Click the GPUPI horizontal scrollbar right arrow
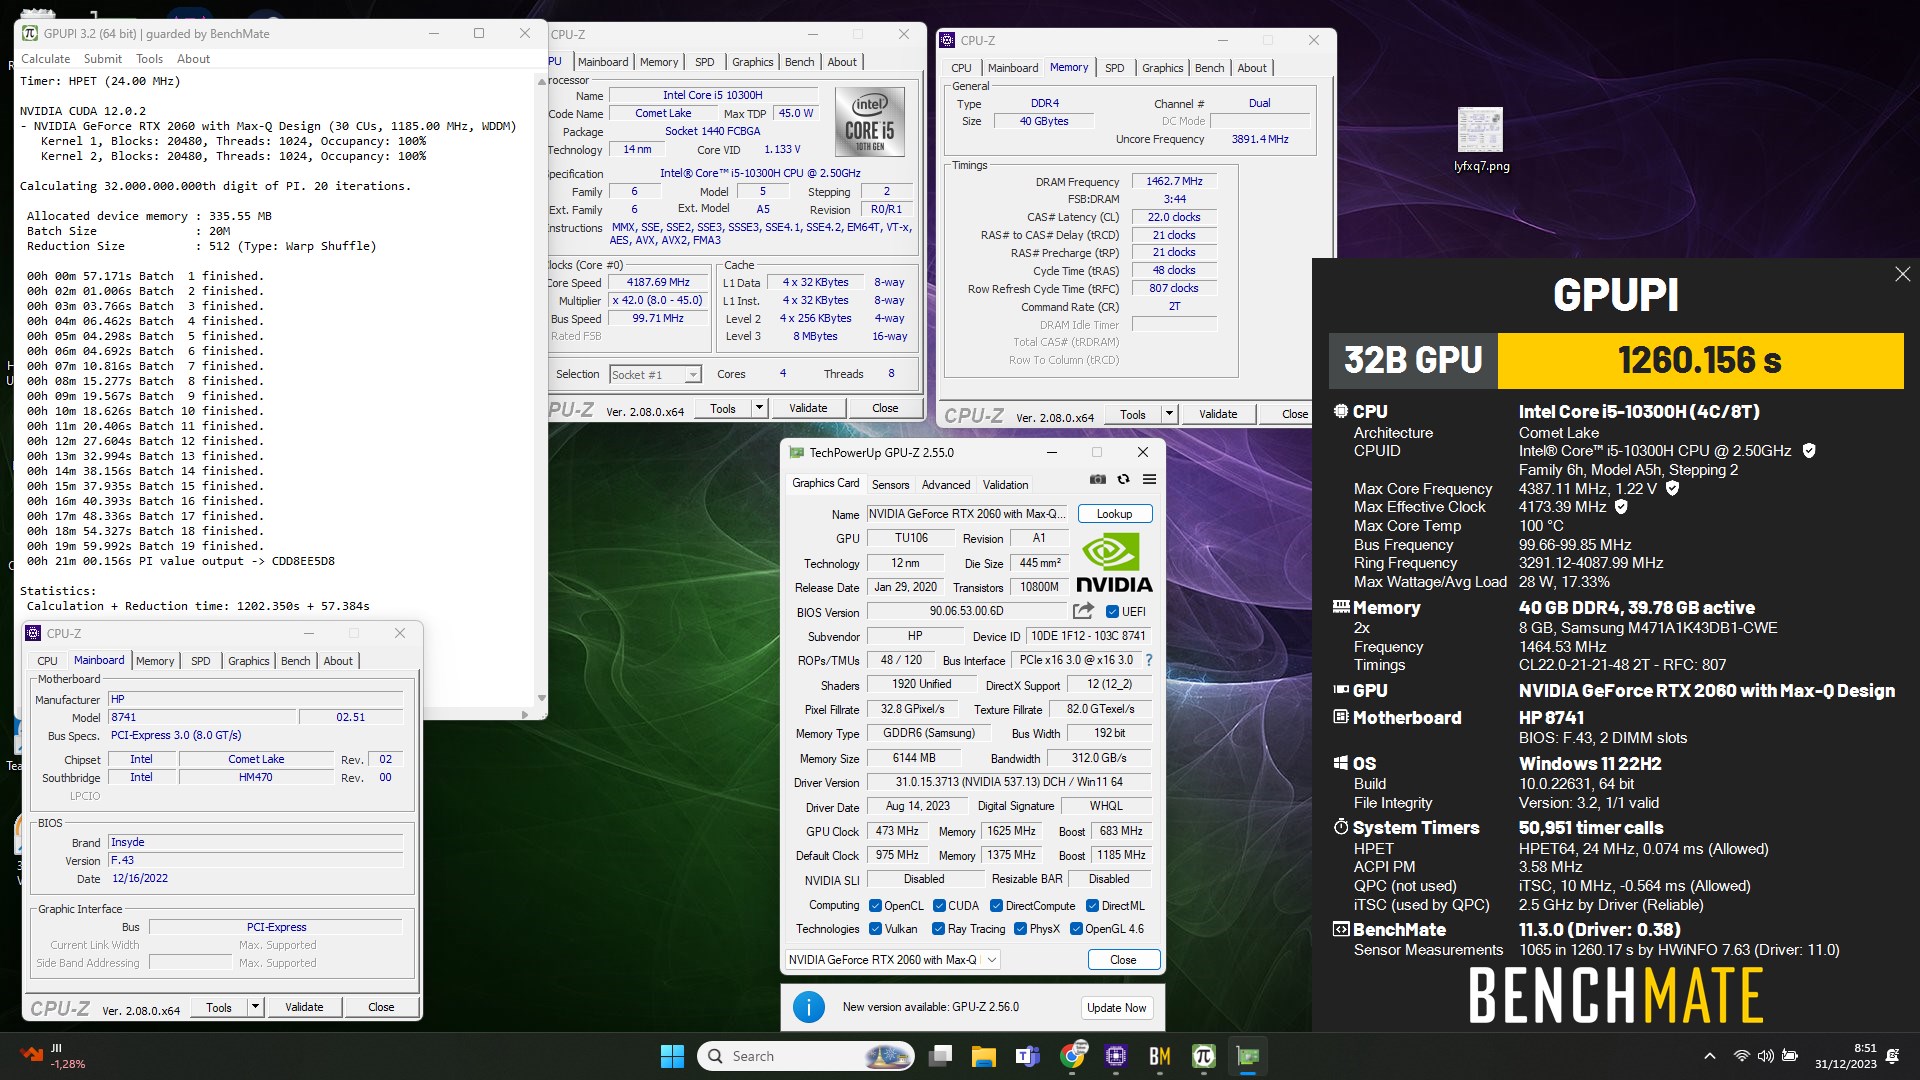The width and height of the screenshot is (1920, 1080). (x=524, y=714)
